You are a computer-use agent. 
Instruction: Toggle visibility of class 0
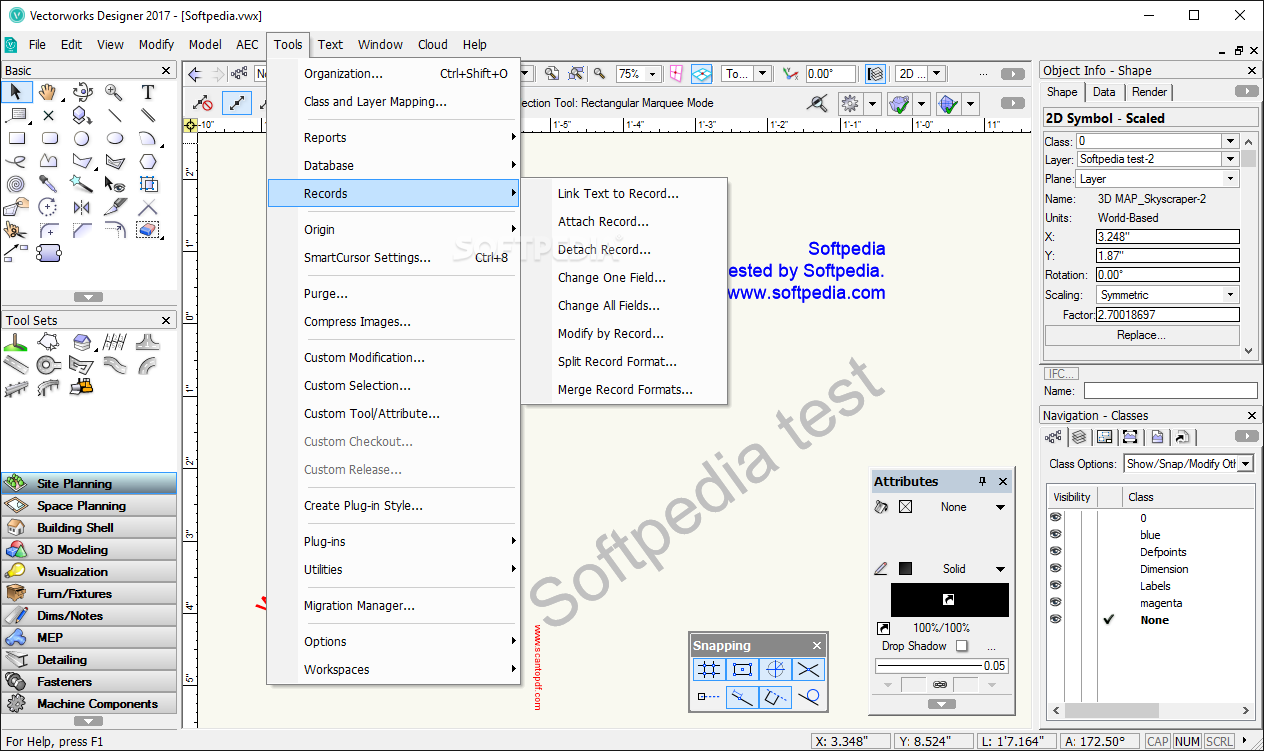[1055, 518]
